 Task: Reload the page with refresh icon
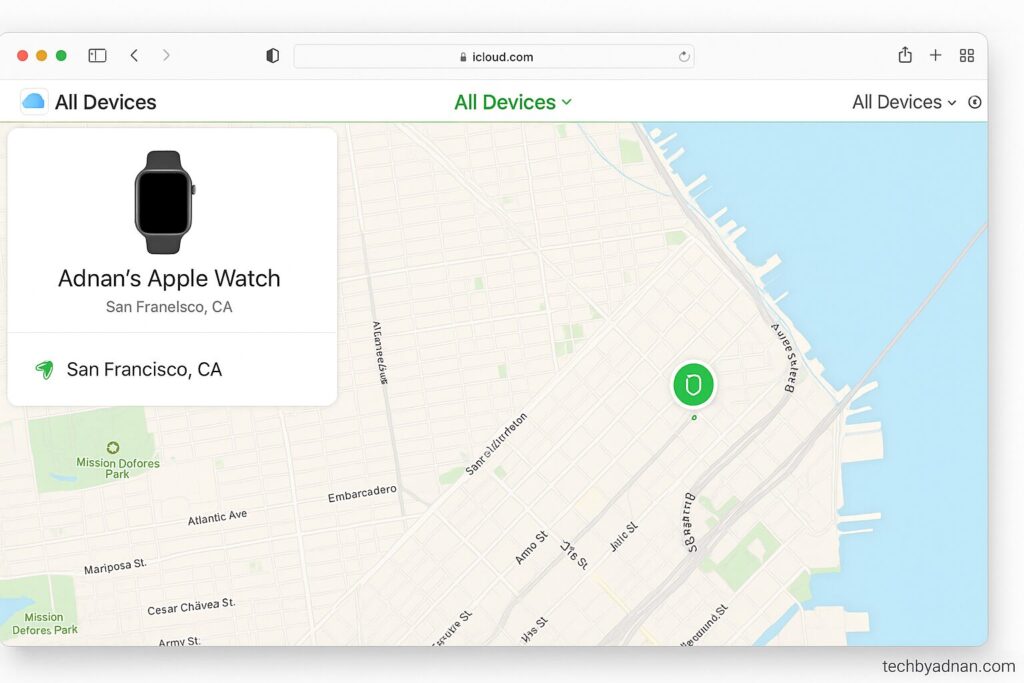pyautogui.click(x=684, y=57)
